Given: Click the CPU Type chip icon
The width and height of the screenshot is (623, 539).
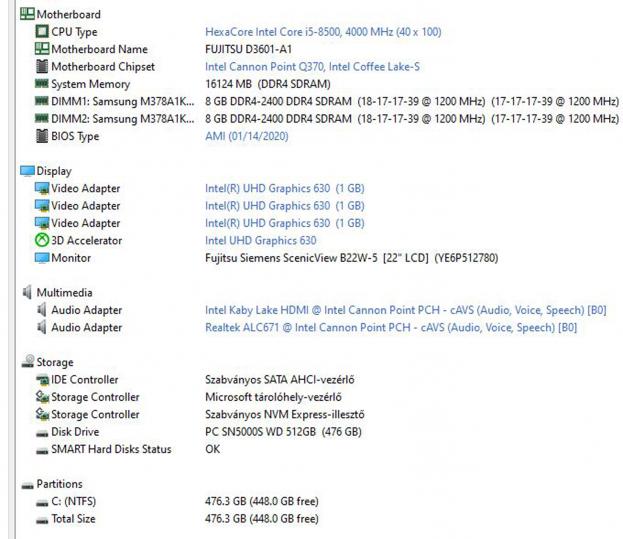Looking at the screenshot, I should tap(42, 31).
